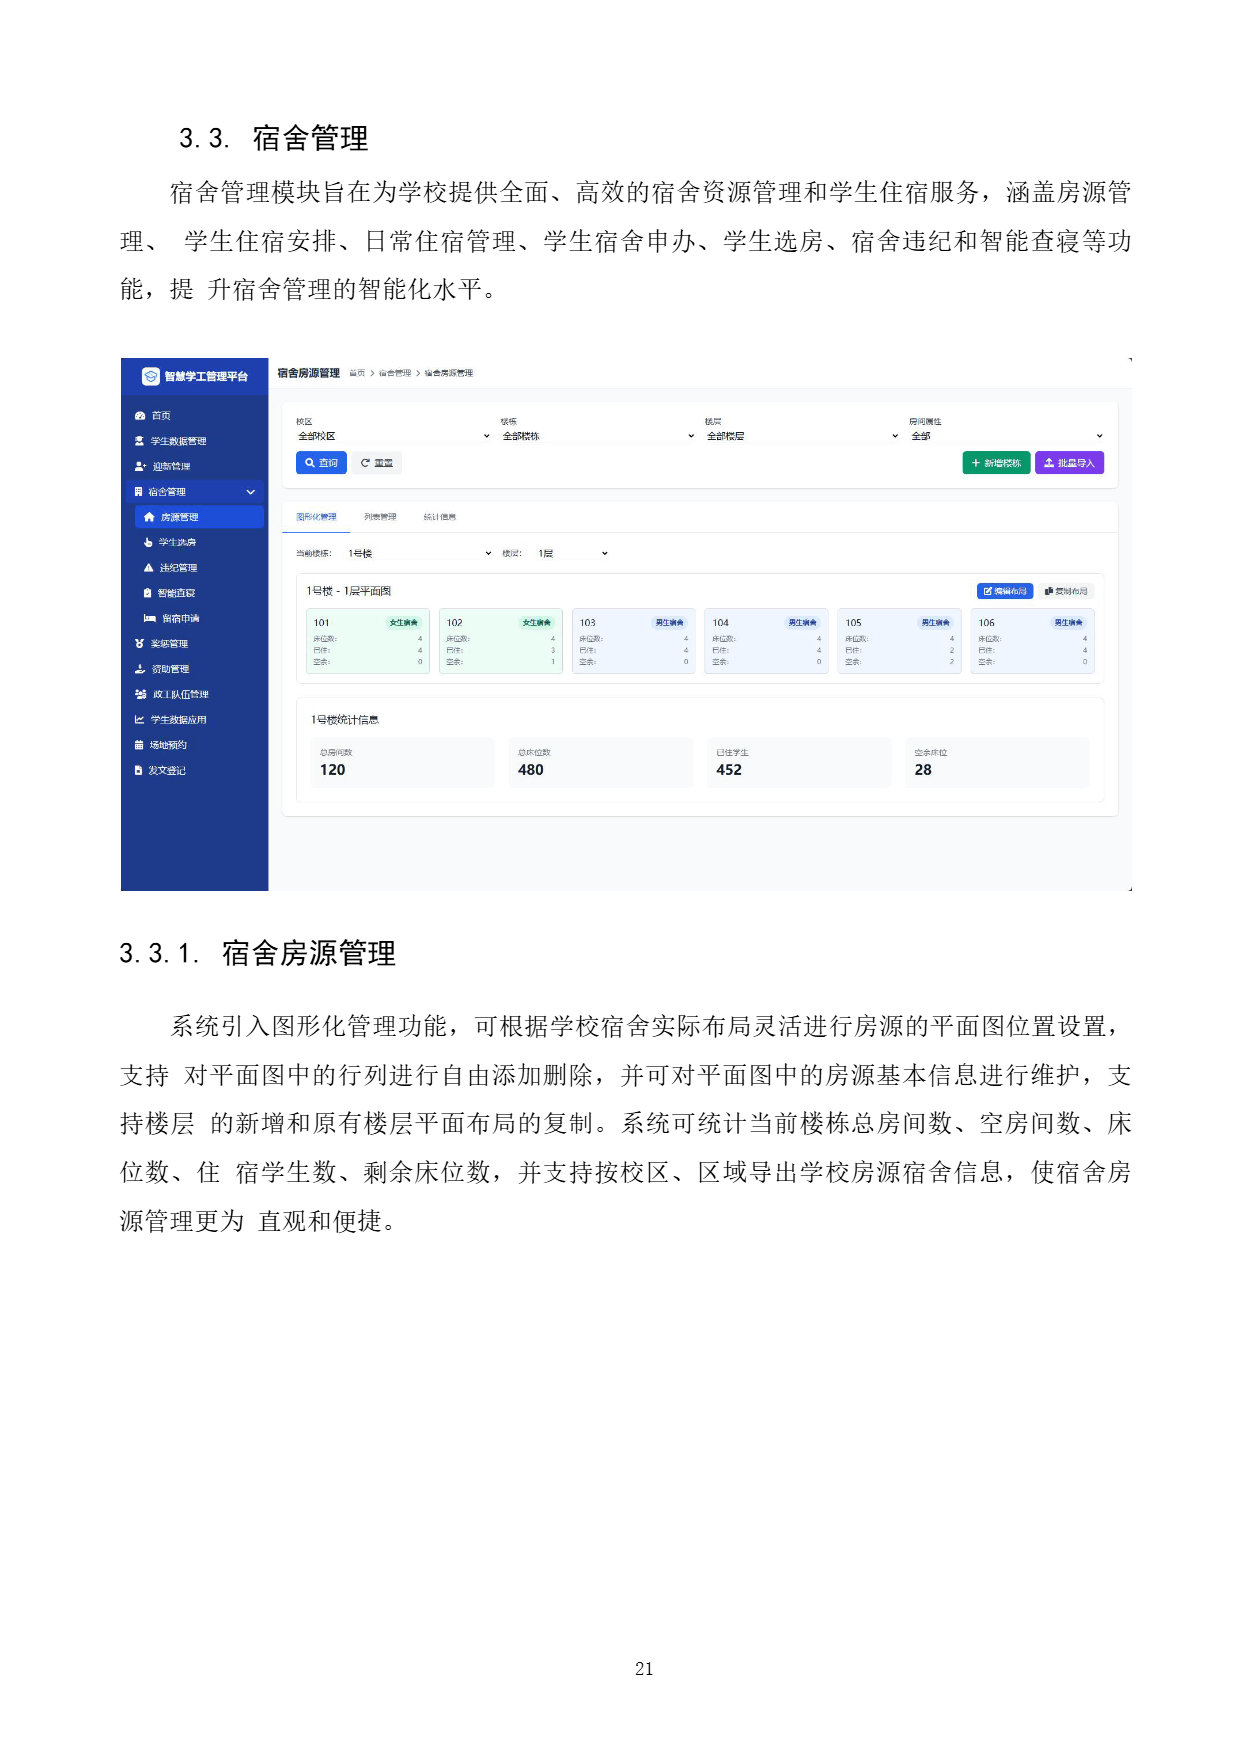Click the 资助管理 hand-holding icon
Screen dimensions: 1240x1755
[x=140, y=669]
